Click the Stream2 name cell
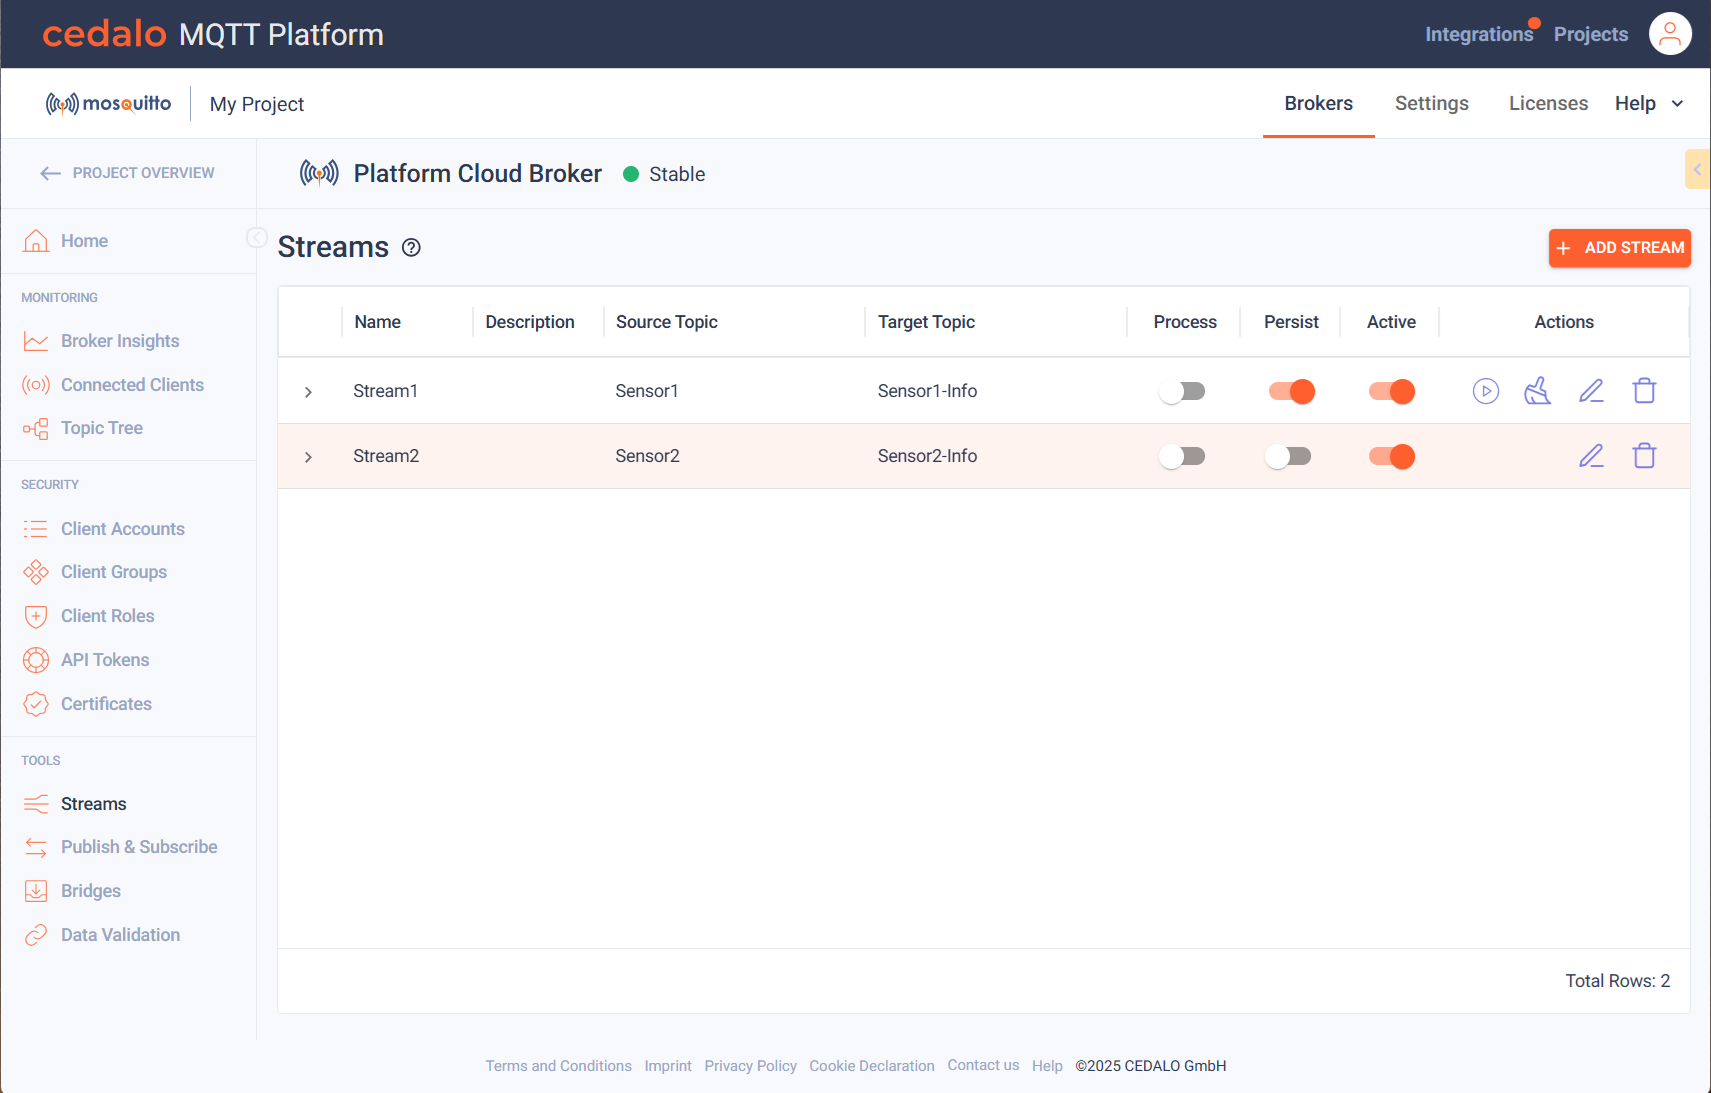Image resolution: width=1711 pixels, height=1093 pixels. [386, 456]
